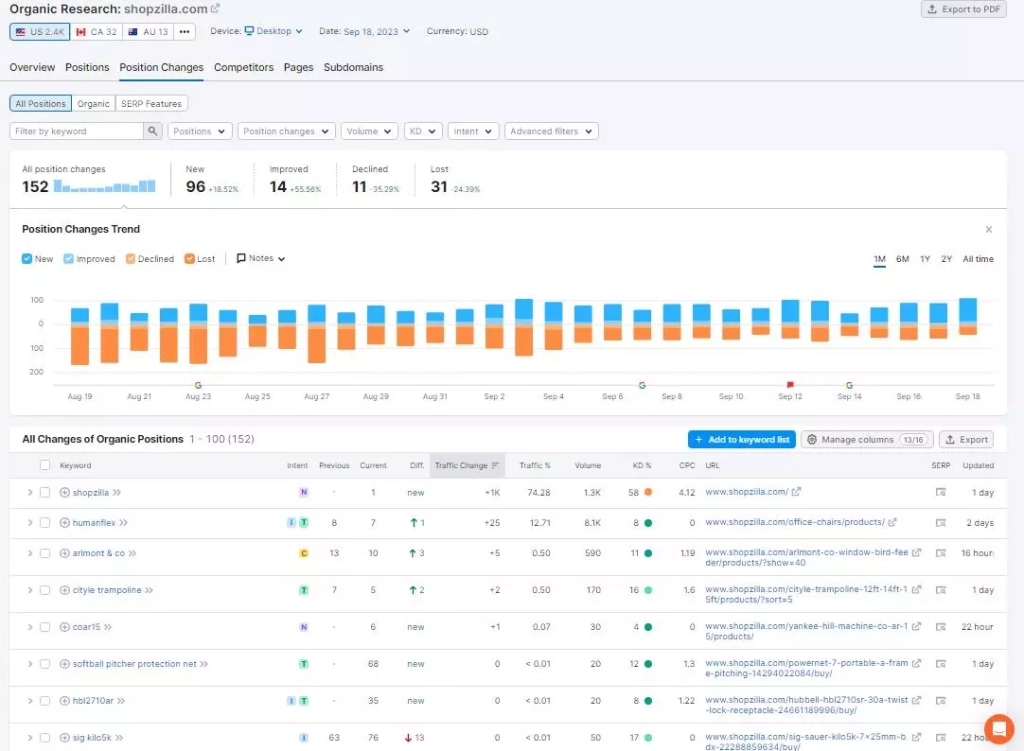
Task: Close the Position Changes Trend panel
Action: [989, 229]
